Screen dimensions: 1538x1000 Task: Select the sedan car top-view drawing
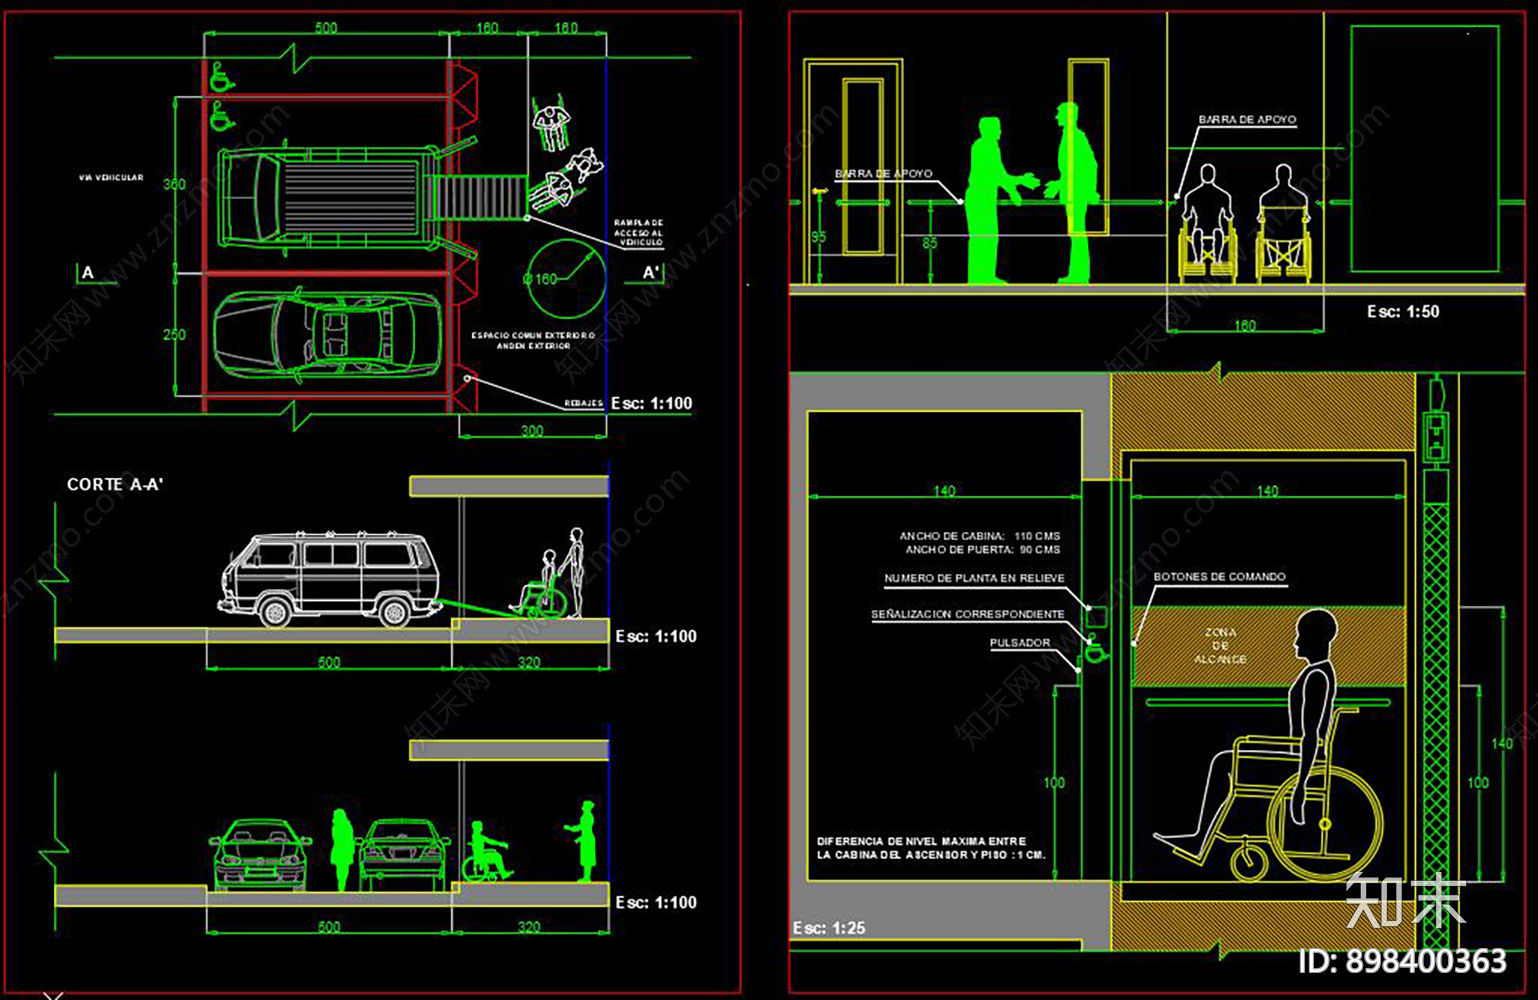pos(326,336)
